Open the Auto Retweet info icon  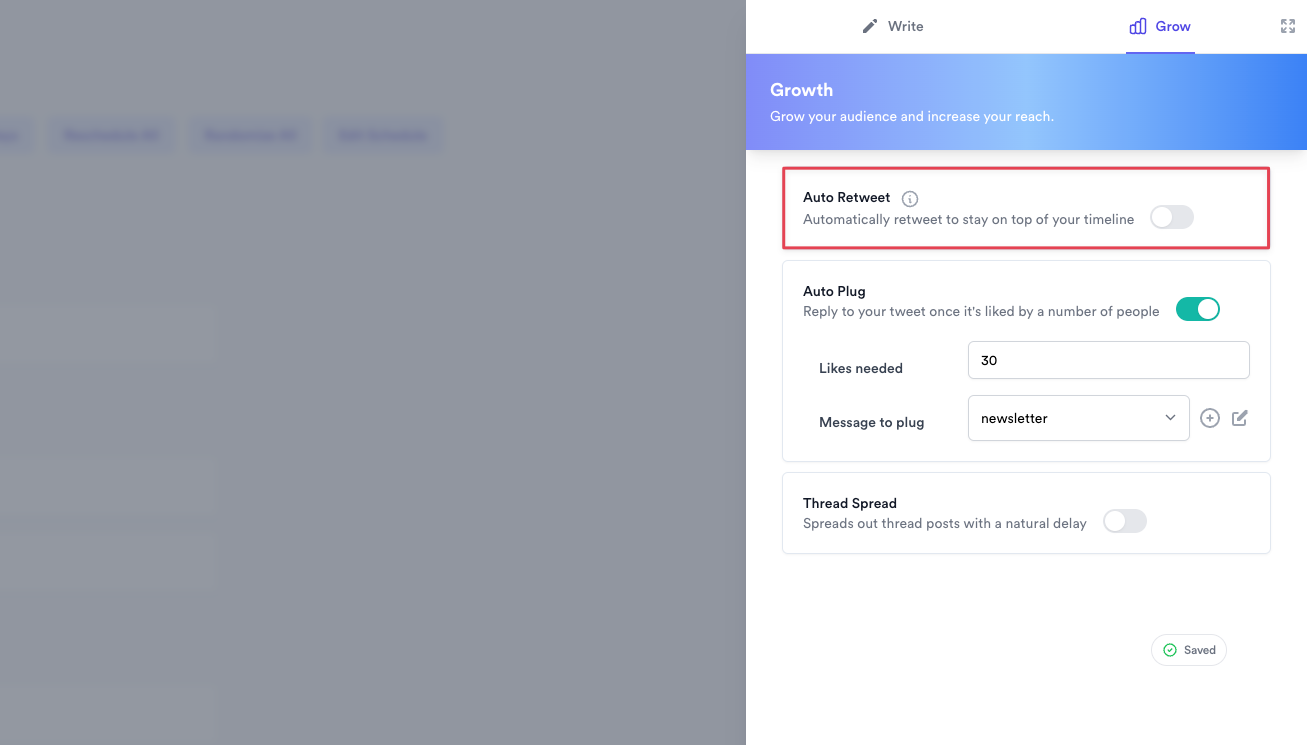pos(910,199)
